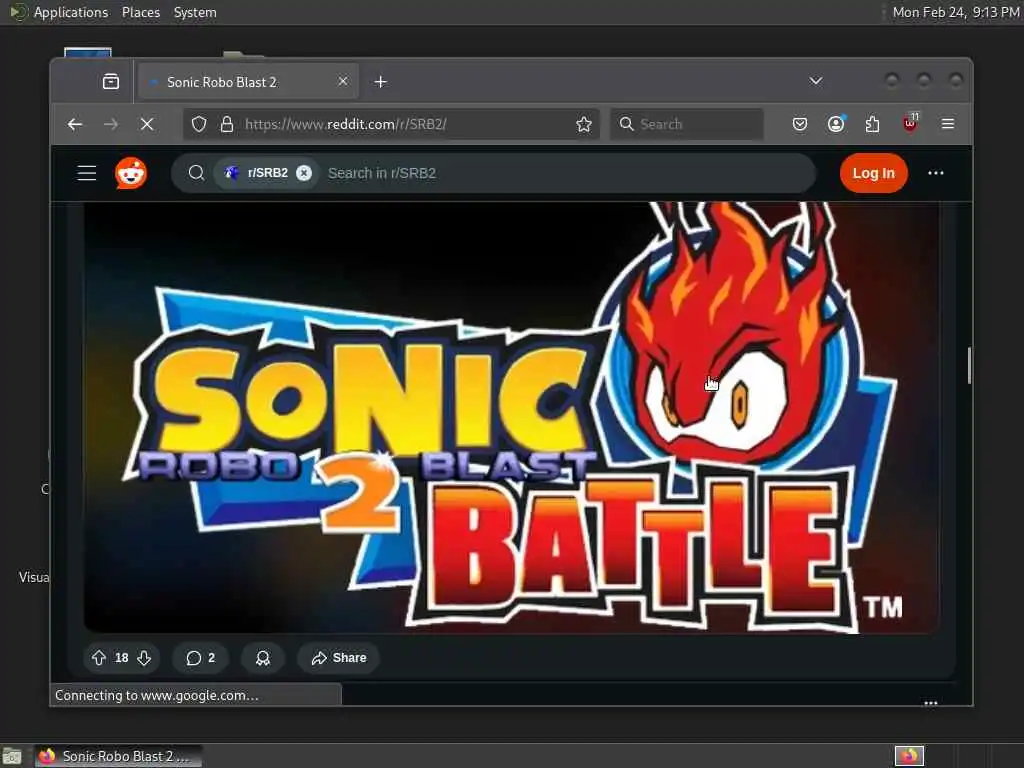
Task: Click the show desktop icon in bottom panel
Action: pyautogui.click(x=12, y=756)
